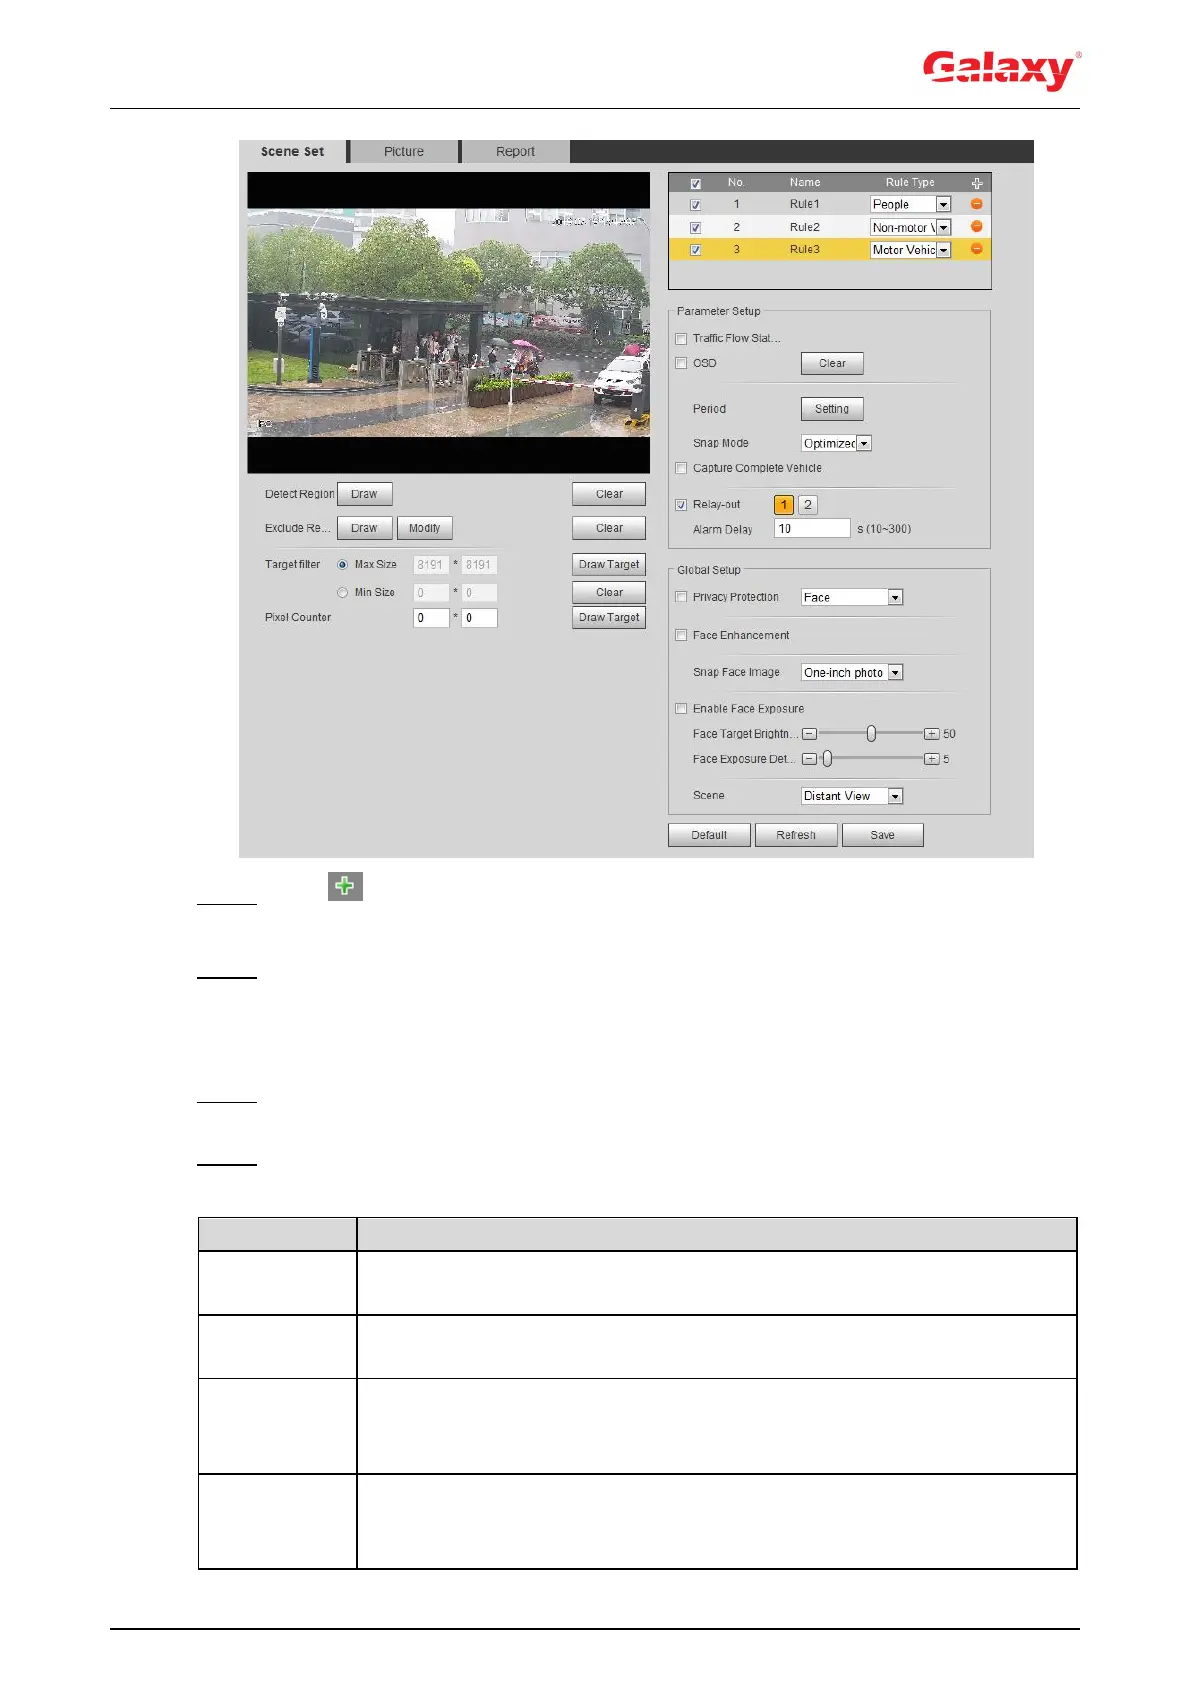Delete Rule1 with its orange minus icon
Viewport: 1191px width, 1684px height.
[x=977, y=203]
